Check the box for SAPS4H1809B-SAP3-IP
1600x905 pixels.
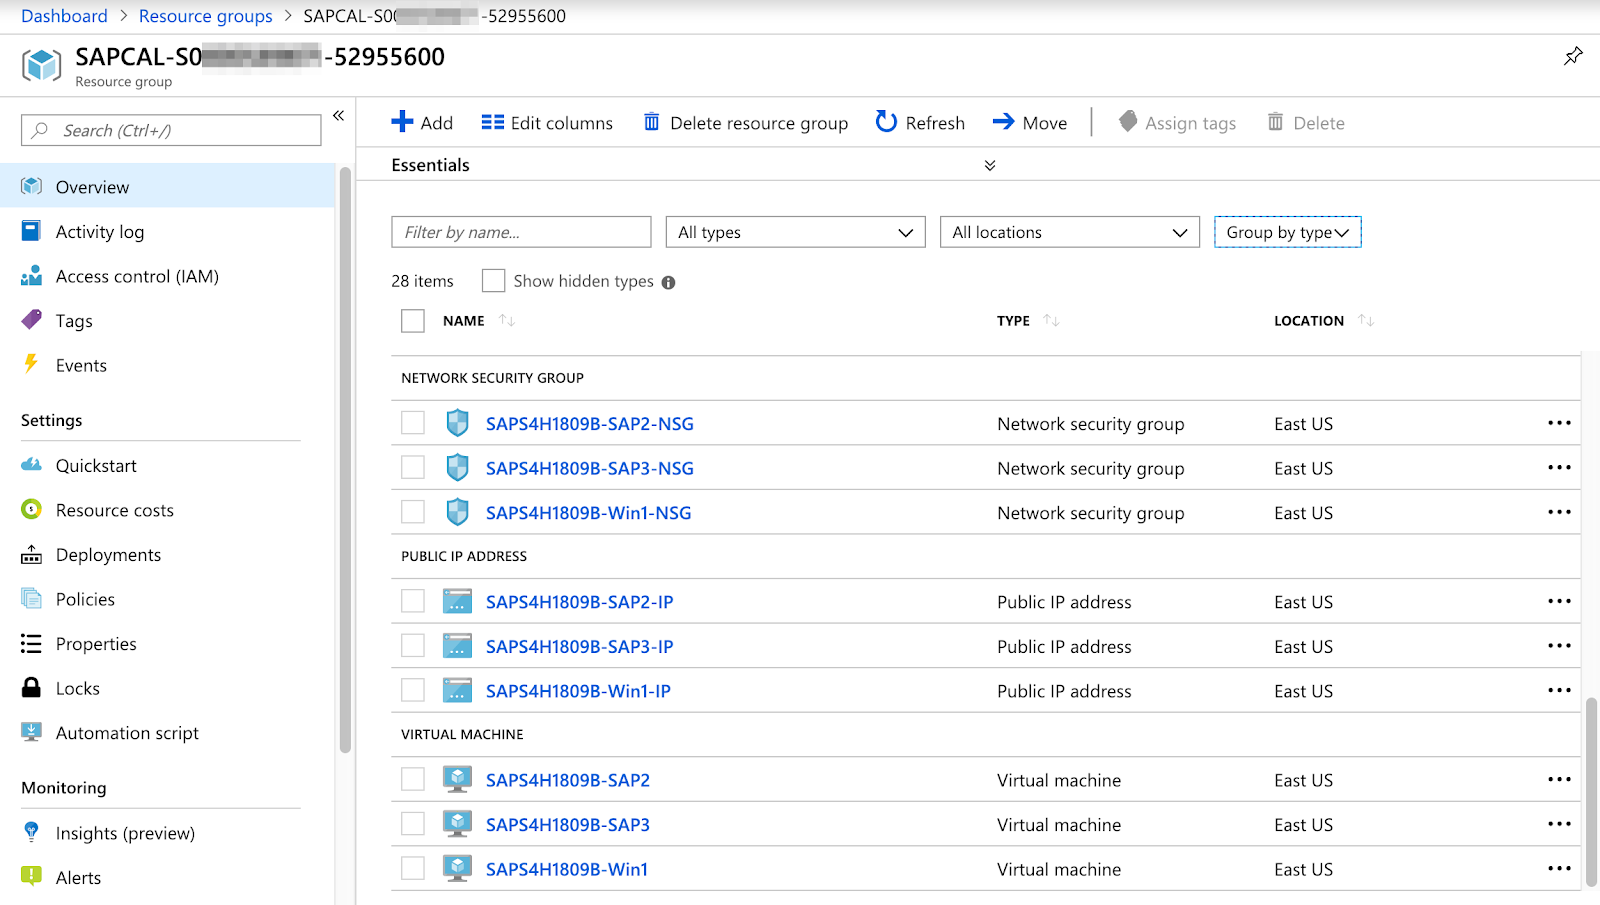point(413,645)
